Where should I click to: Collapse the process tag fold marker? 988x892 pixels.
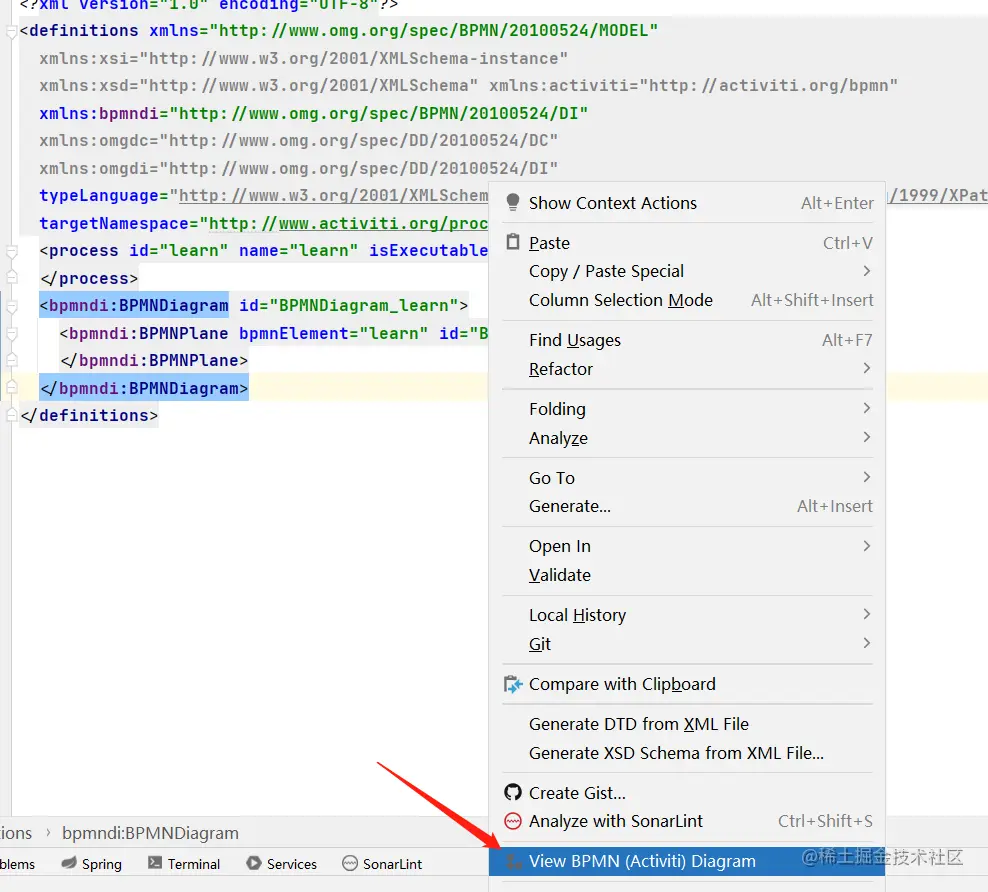point(11,252)
